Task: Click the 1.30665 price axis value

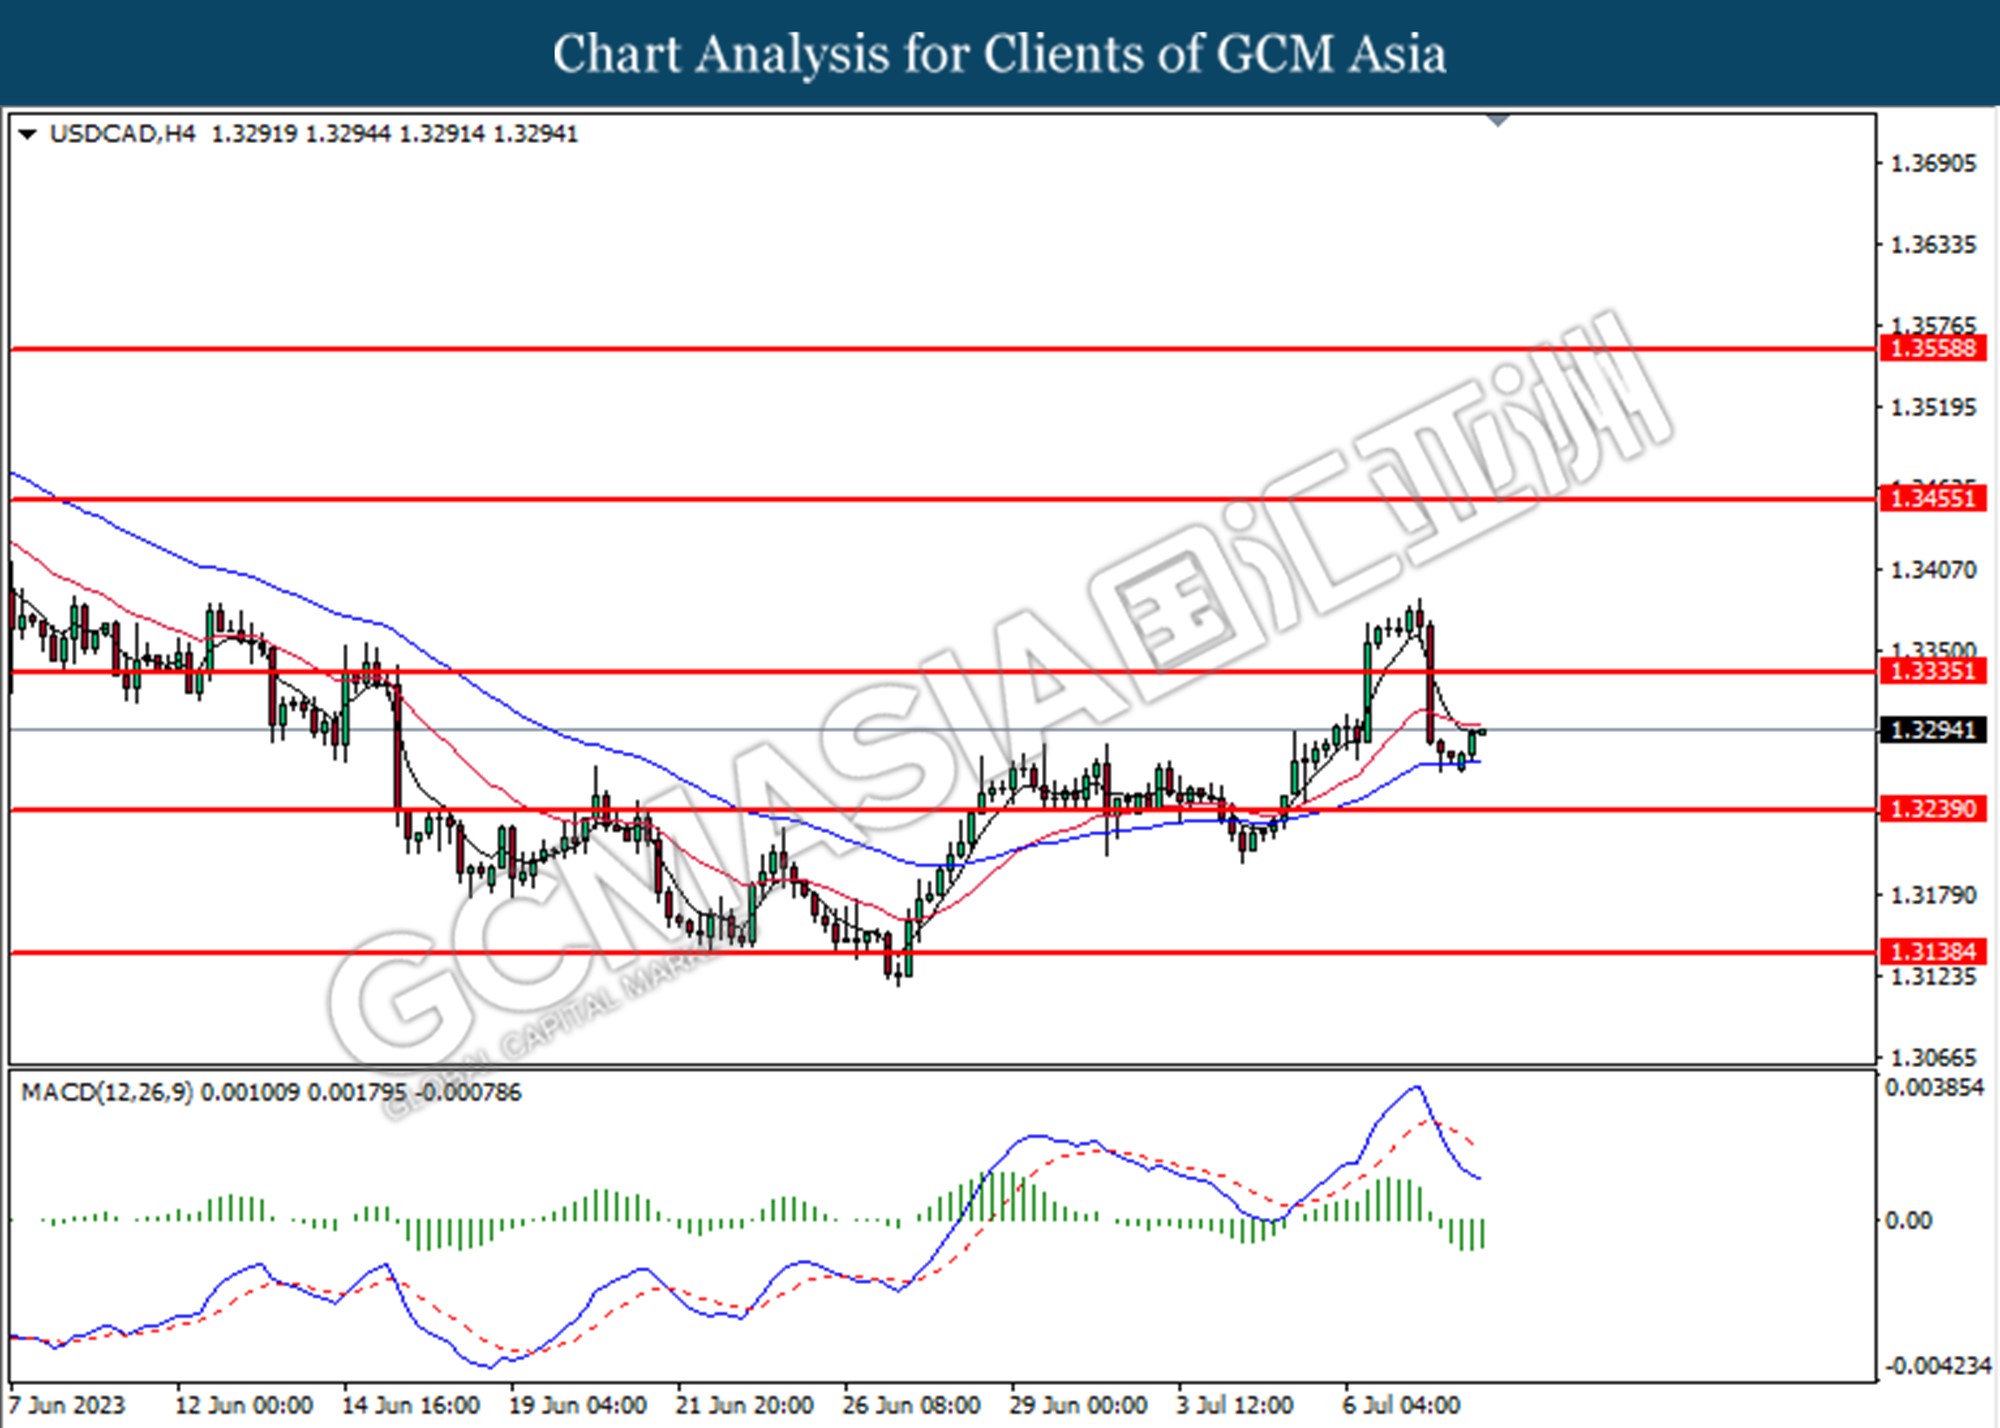Action: point(1933,1058)
